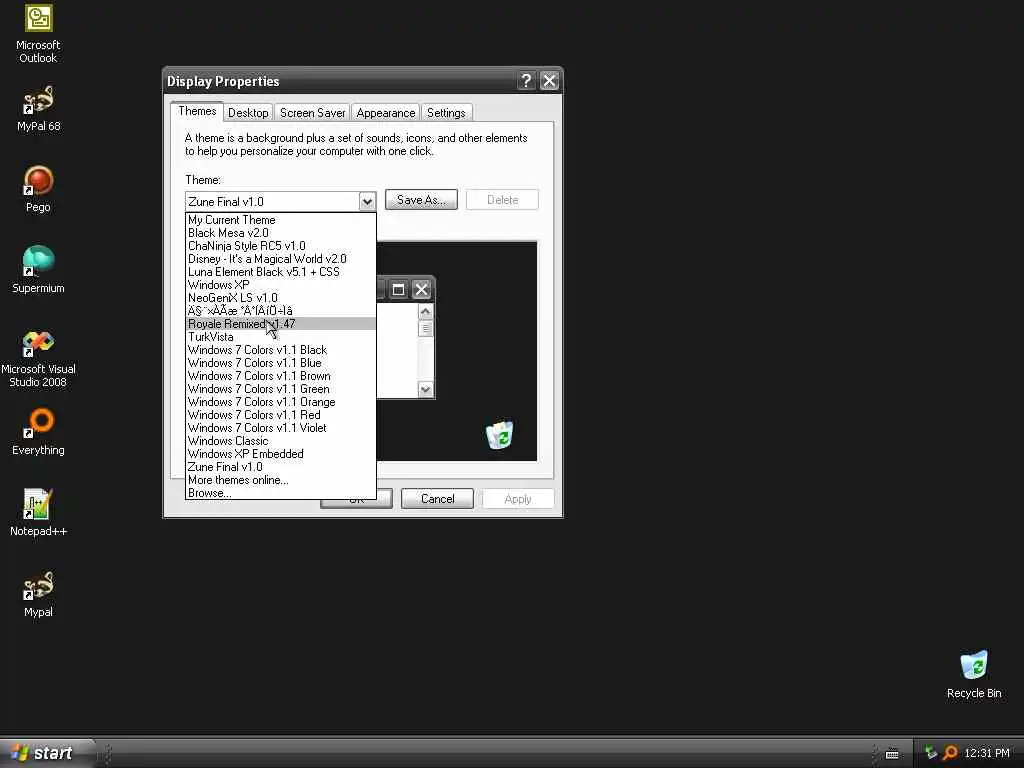Viewport: 1024px width, 768px height.
Task: Choose Windows 7 Colors v1.1 Violet
Action: 281,428
